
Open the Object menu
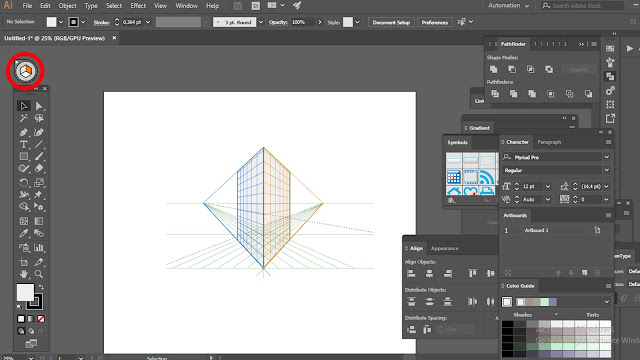67,6
